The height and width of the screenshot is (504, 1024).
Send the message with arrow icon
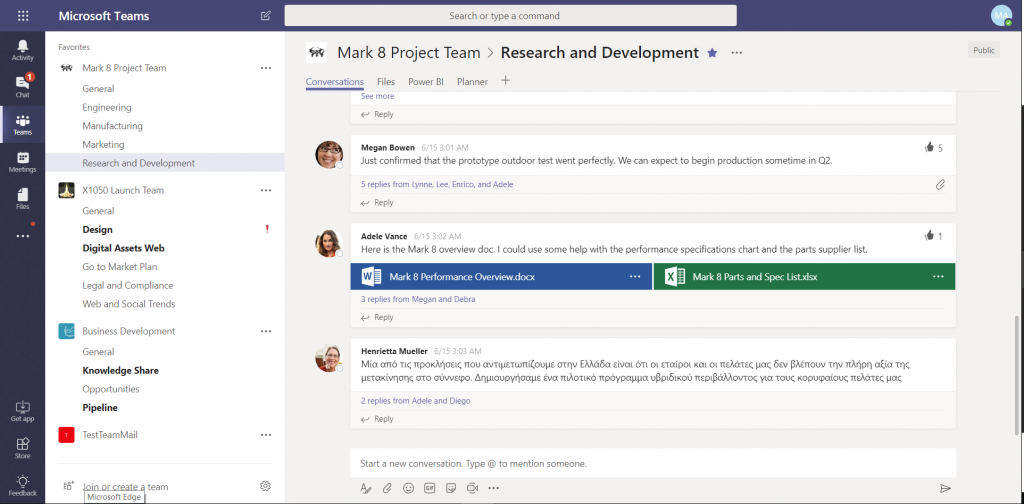pos(945,488)
